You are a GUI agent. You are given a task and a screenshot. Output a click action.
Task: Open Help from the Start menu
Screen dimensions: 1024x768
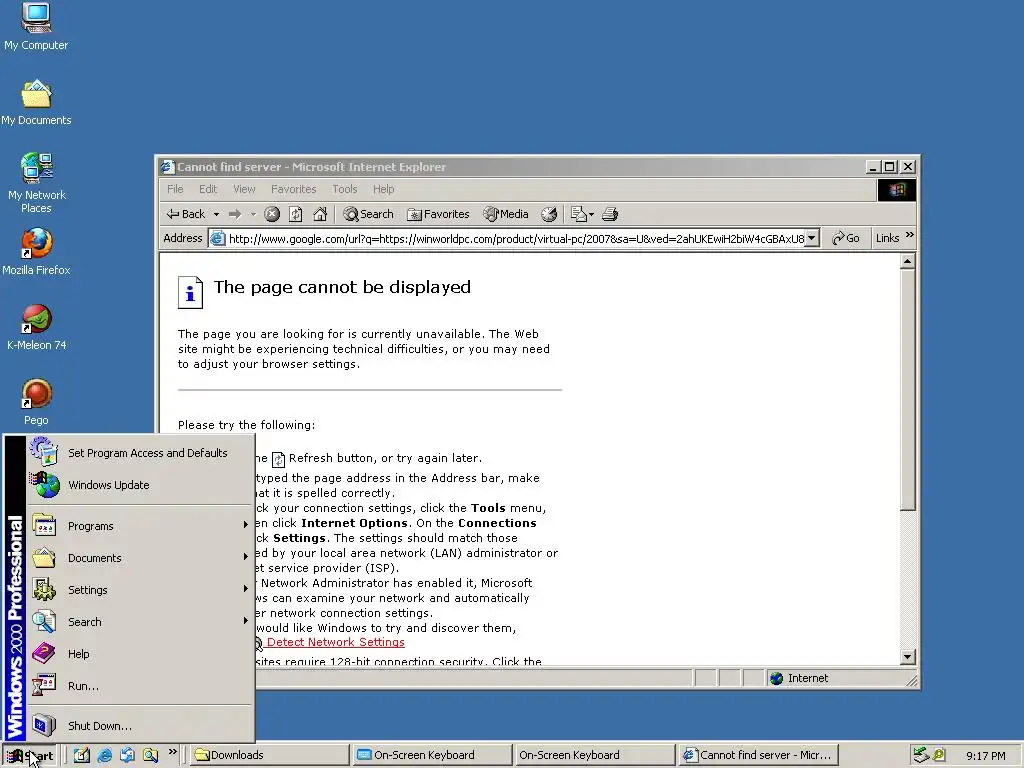click(x=140, y=654)
